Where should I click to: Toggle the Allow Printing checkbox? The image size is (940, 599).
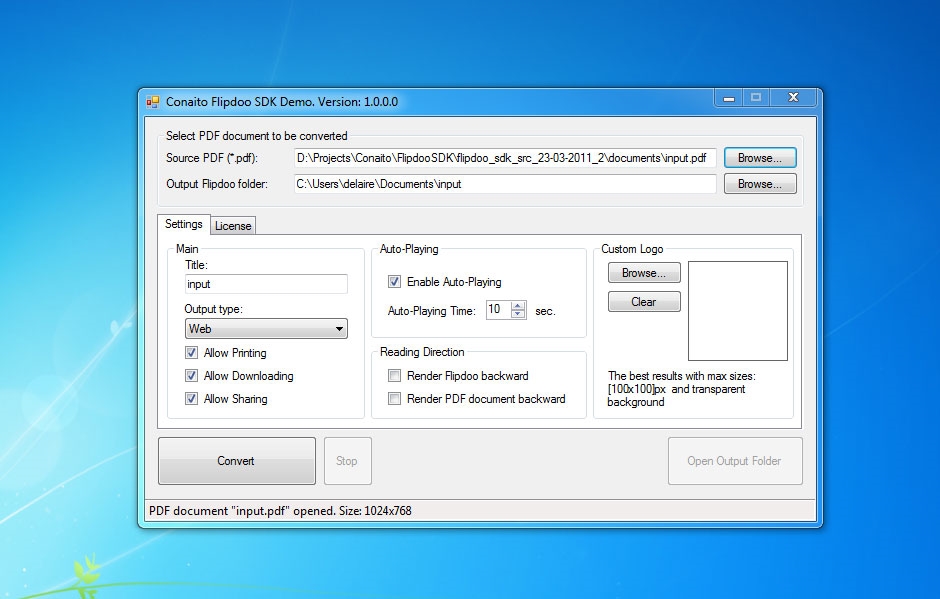click(191, 353)
